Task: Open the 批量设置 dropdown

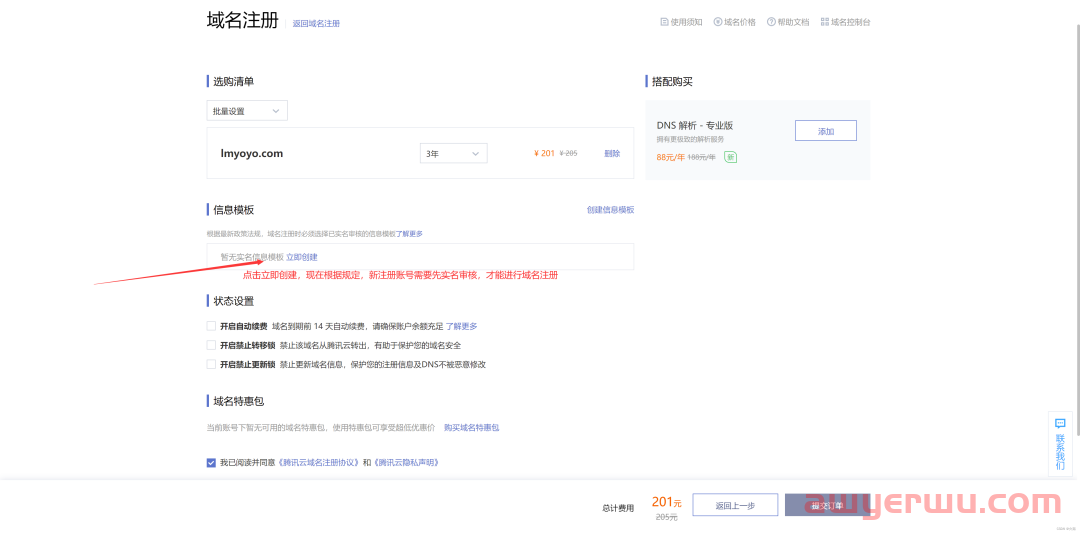Action: (x=247, y=111)
